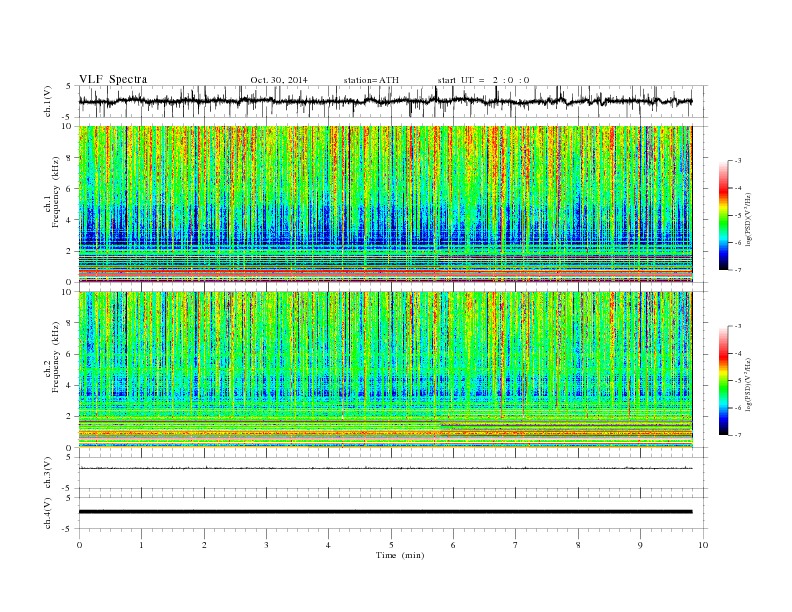Click the thick ch.4 voltage trace
Viewport: 792px width, 612px height.
point(385,512)
